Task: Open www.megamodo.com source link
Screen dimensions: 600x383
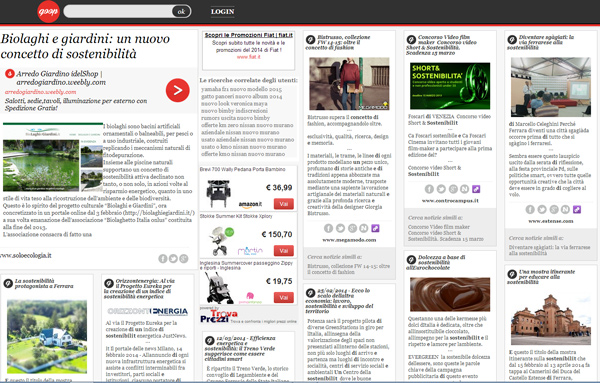Action: (349, 240)
